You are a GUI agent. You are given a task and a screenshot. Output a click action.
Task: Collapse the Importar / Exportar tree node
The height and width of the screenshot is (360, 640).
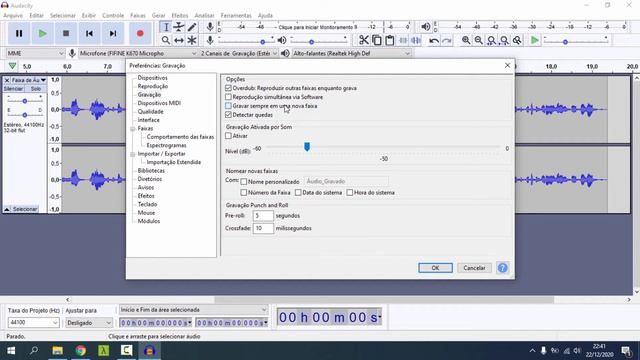click(x=133, y=154)
